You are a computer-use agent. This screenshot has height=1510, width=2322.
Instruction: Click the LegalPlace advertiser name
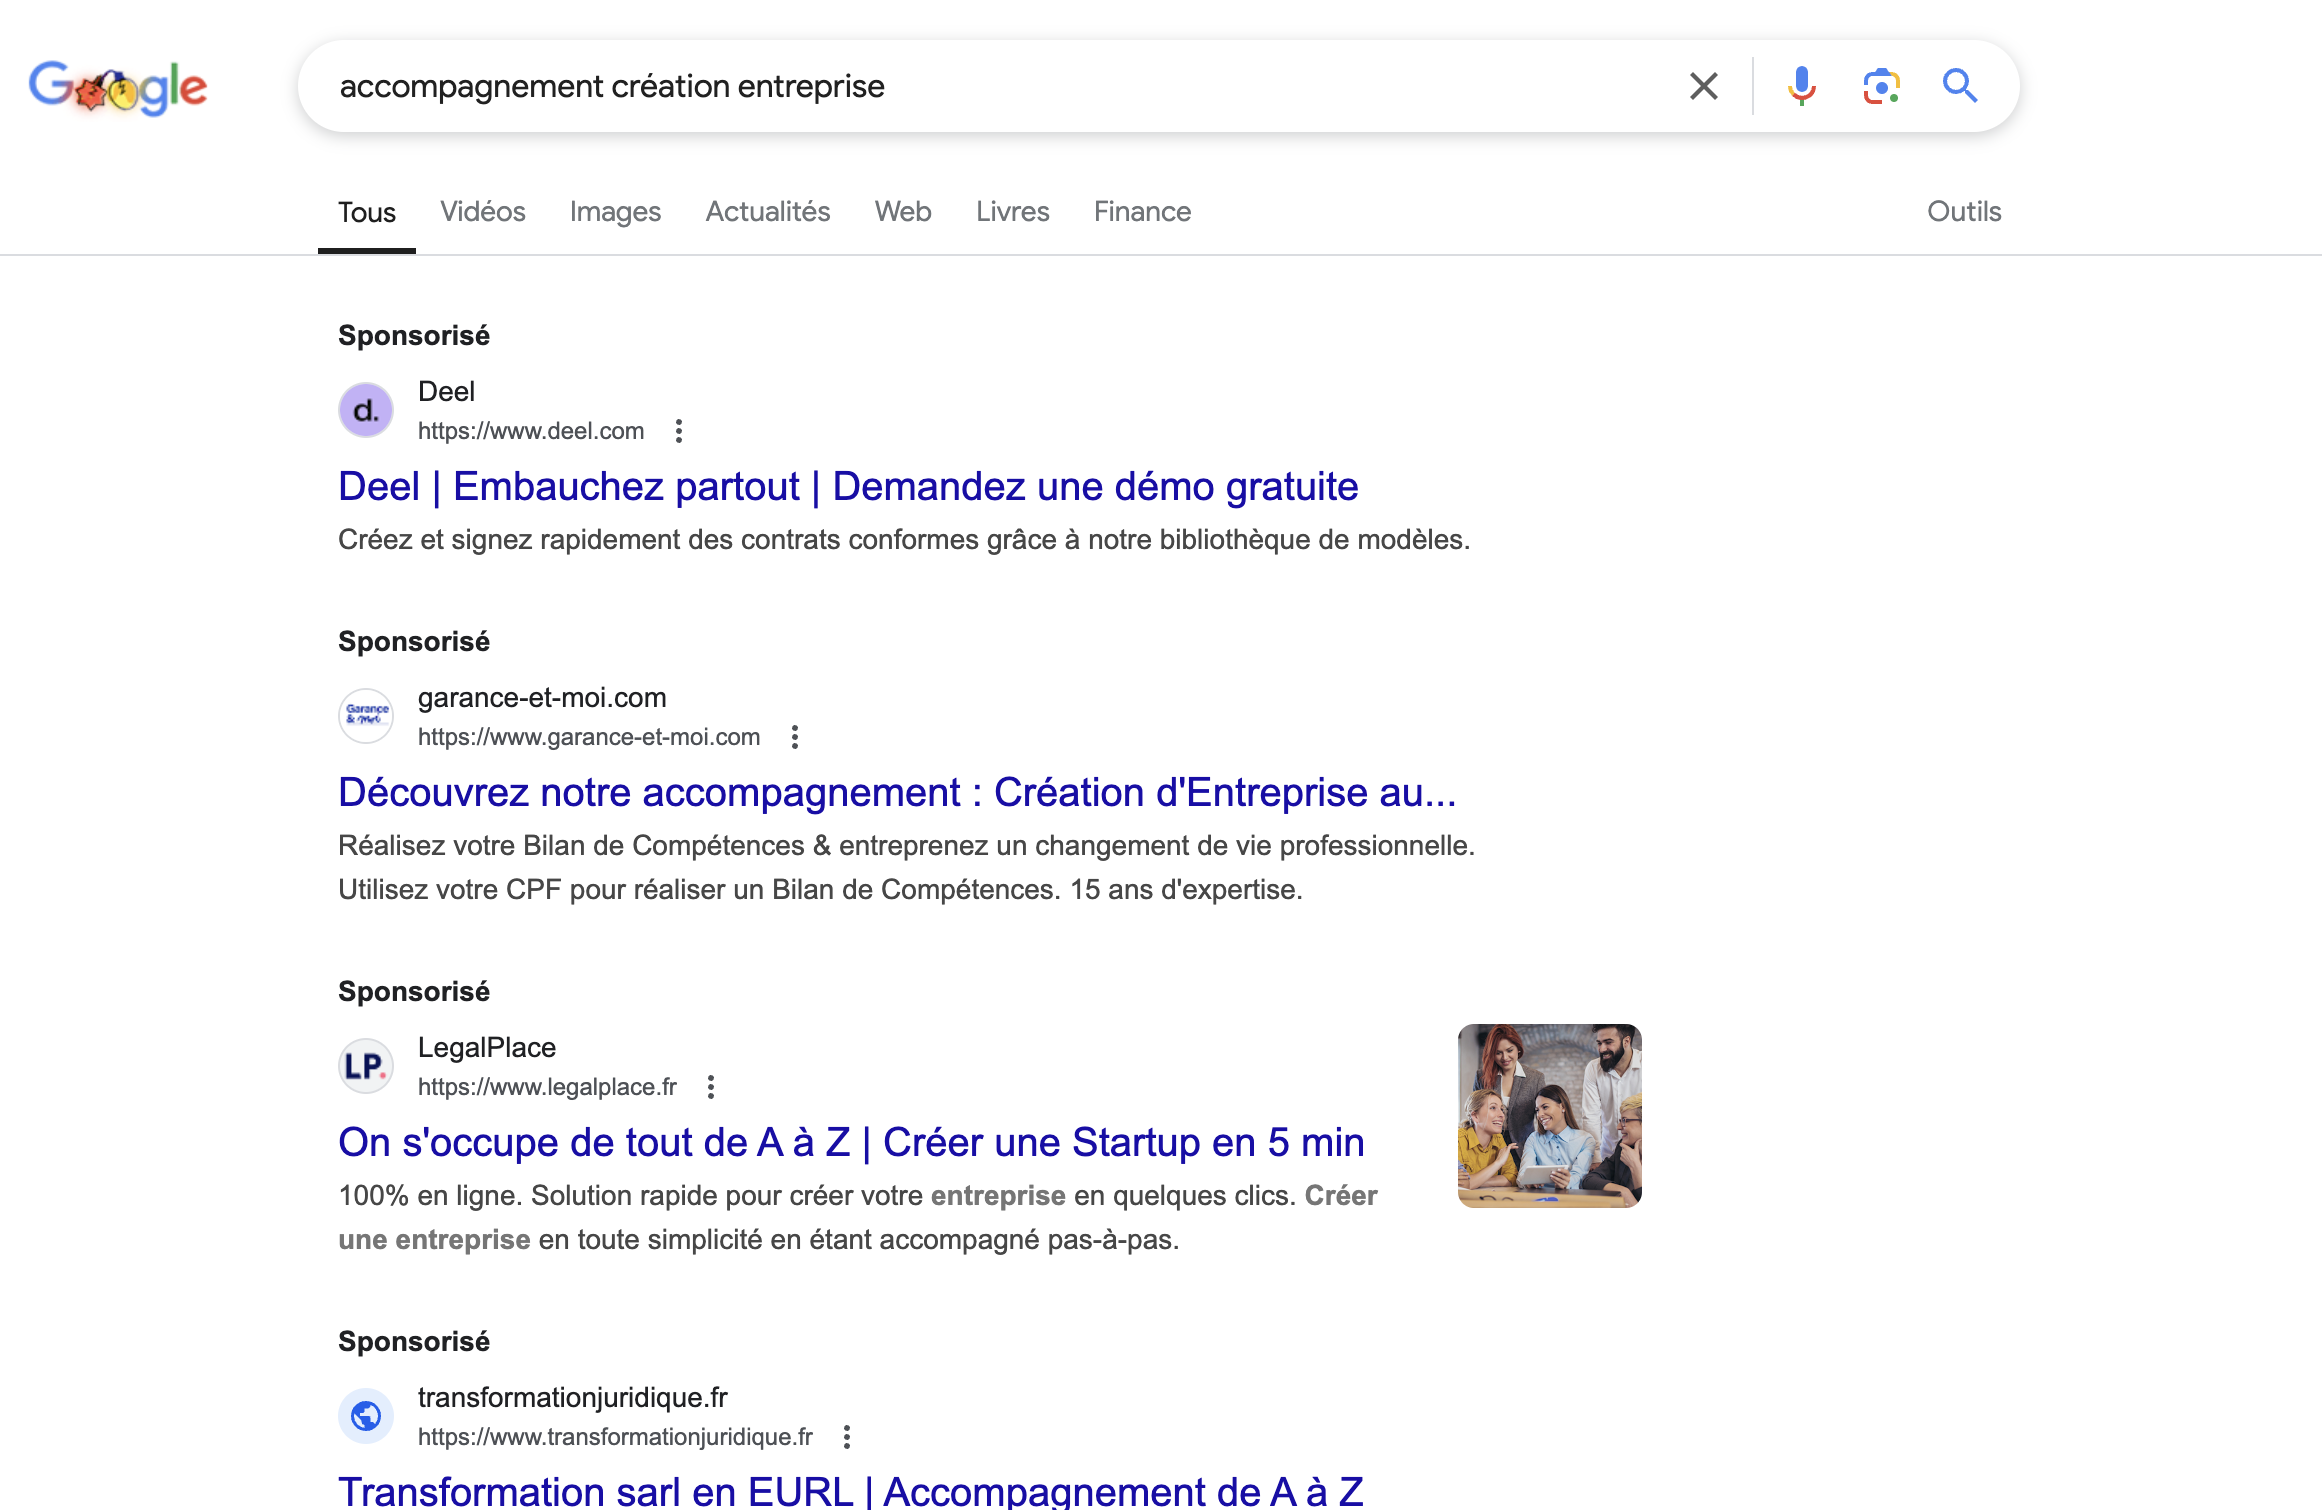tap(487, 1048)
